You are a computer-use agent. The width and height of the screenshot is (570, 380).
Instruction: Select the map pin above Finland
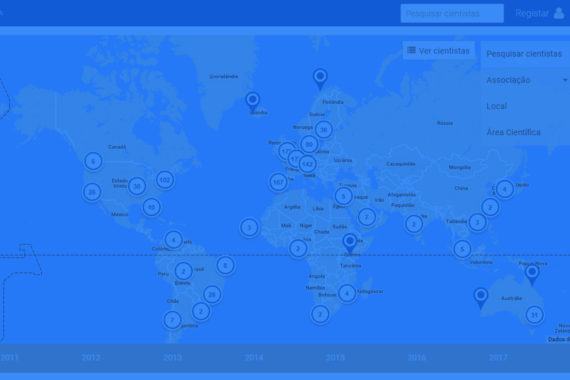click(x=320, y=79)
